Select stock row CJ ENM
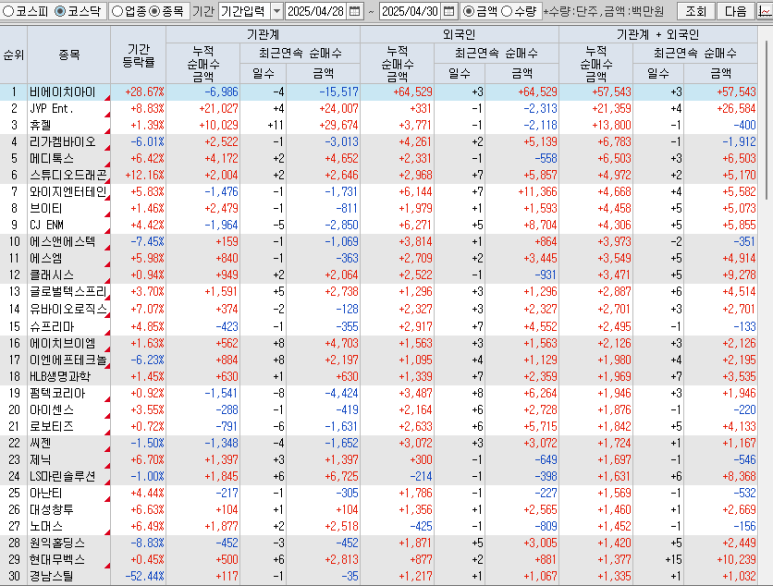Image resolution: width=773 pixels, height=586 pixels. click(x=379, y=225)
